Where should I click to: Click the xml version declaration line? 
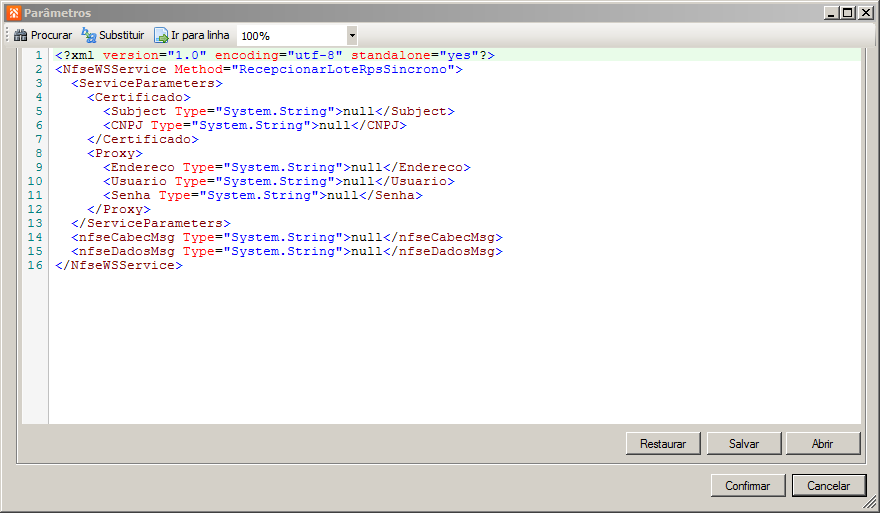(x=275, y=55)
